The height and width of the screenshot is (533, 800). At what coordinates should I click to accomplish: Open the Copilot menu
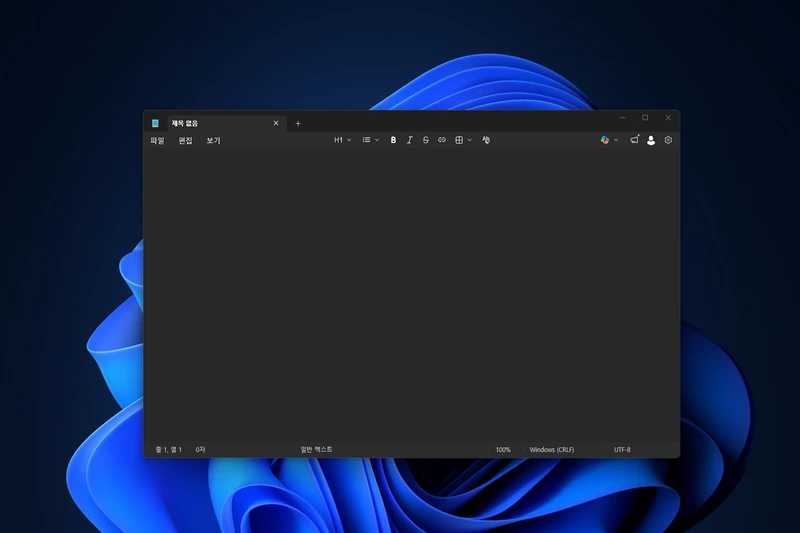point(609,140)
